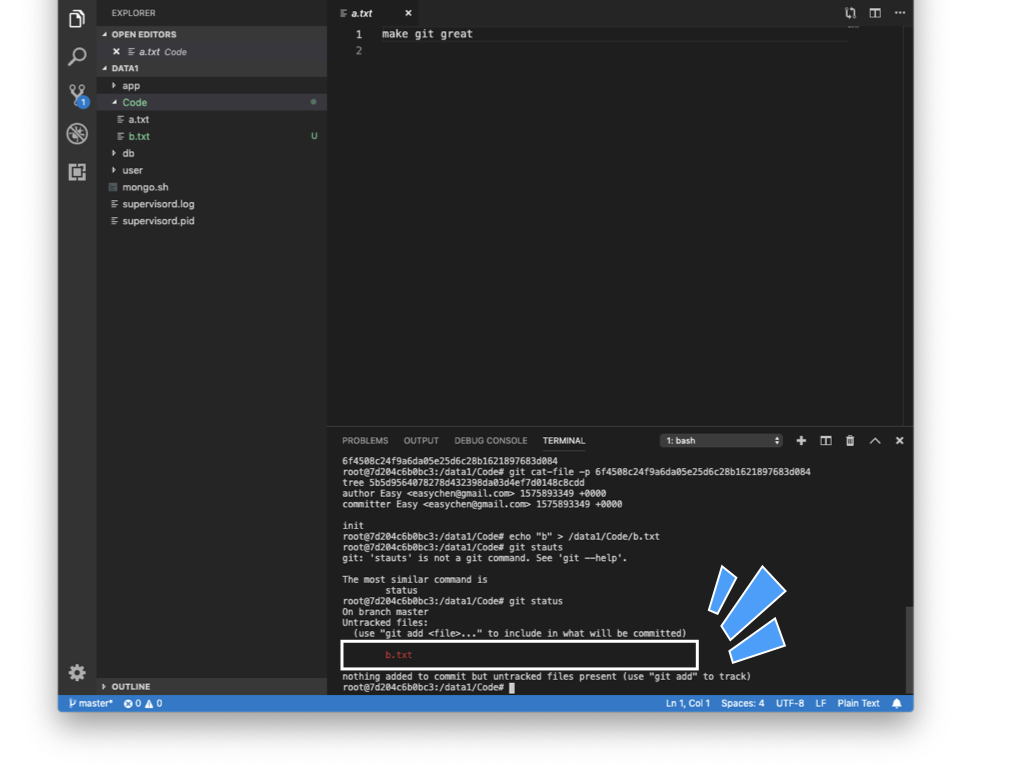
Task: Collapse the Code folder
Action: point(134,103)
